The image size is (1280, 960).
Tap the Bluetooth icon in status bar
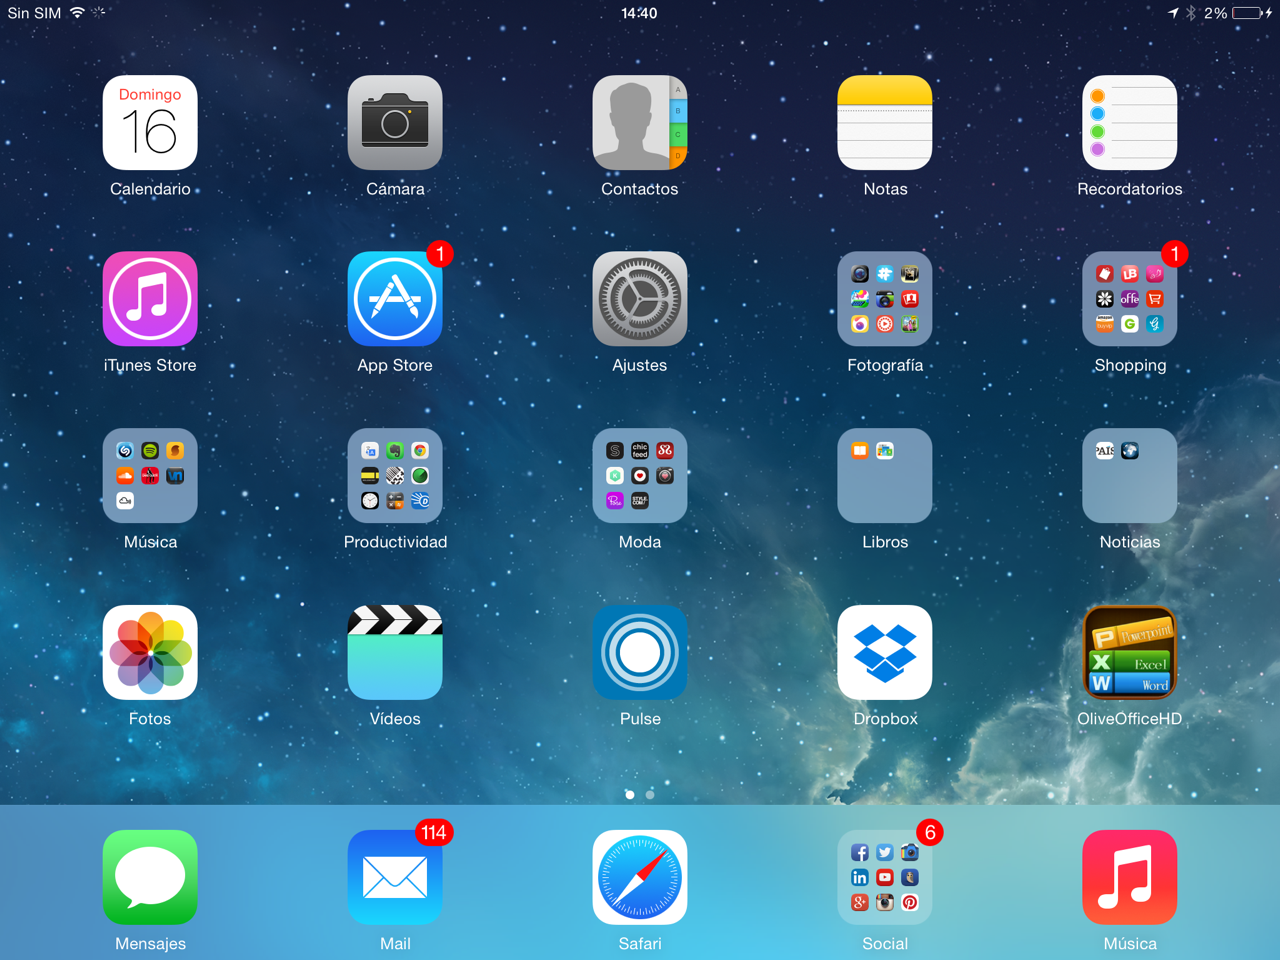tap(1191, 13)
